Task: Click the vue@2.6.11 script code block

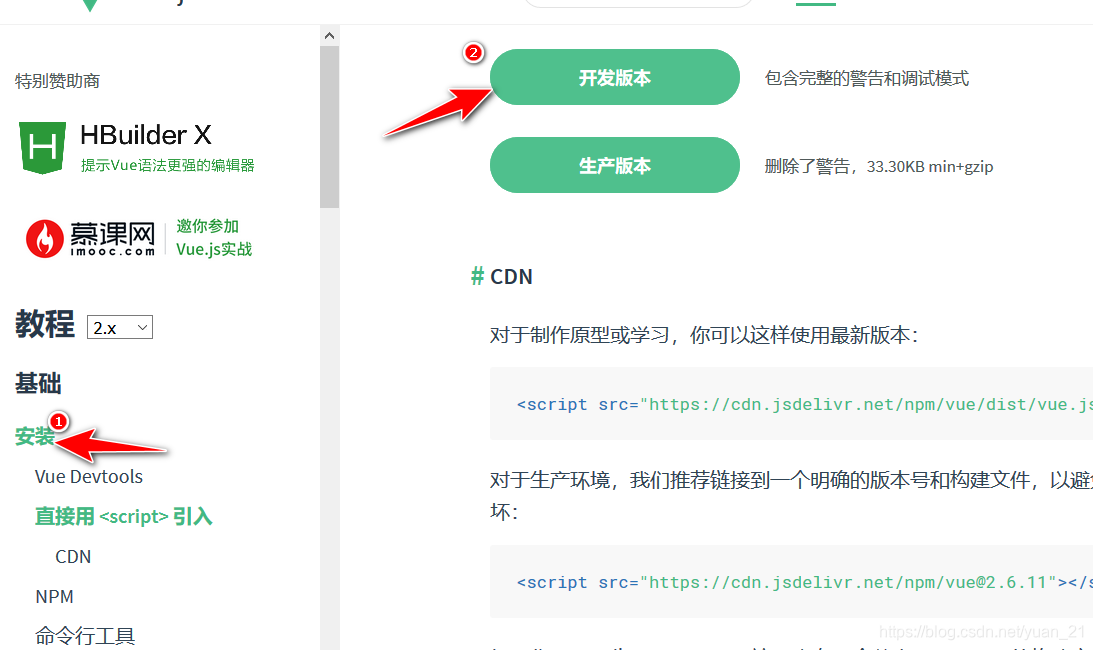Action: (x=791, y=582)
